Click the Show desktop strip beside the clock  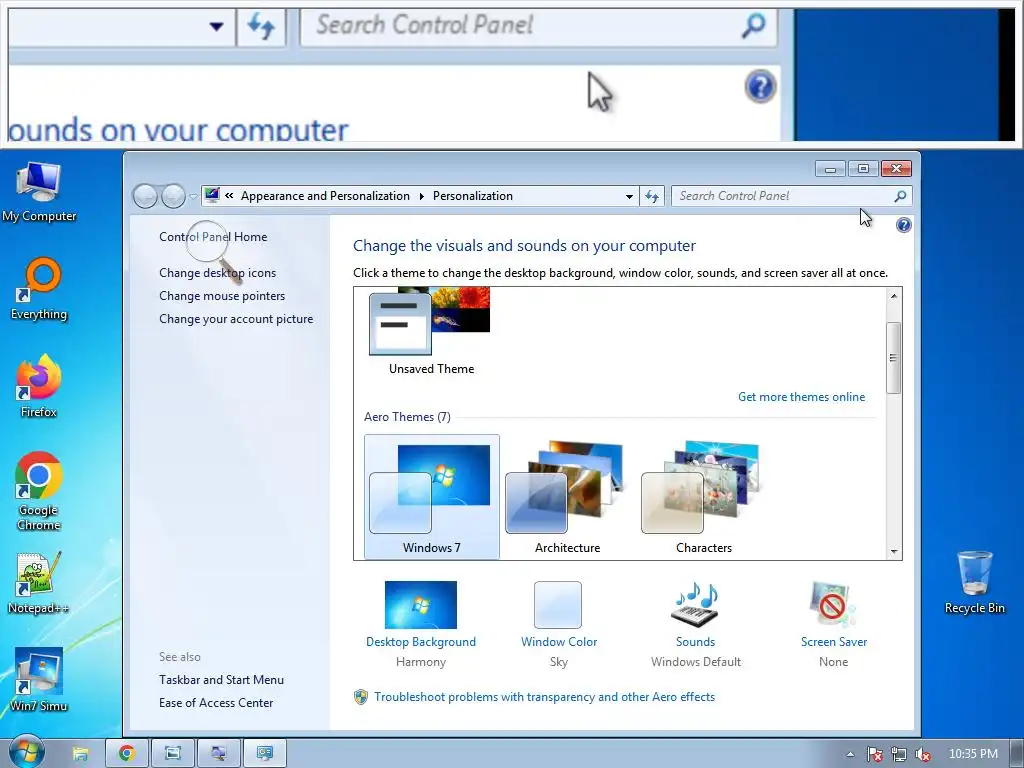click(1017, 753)
